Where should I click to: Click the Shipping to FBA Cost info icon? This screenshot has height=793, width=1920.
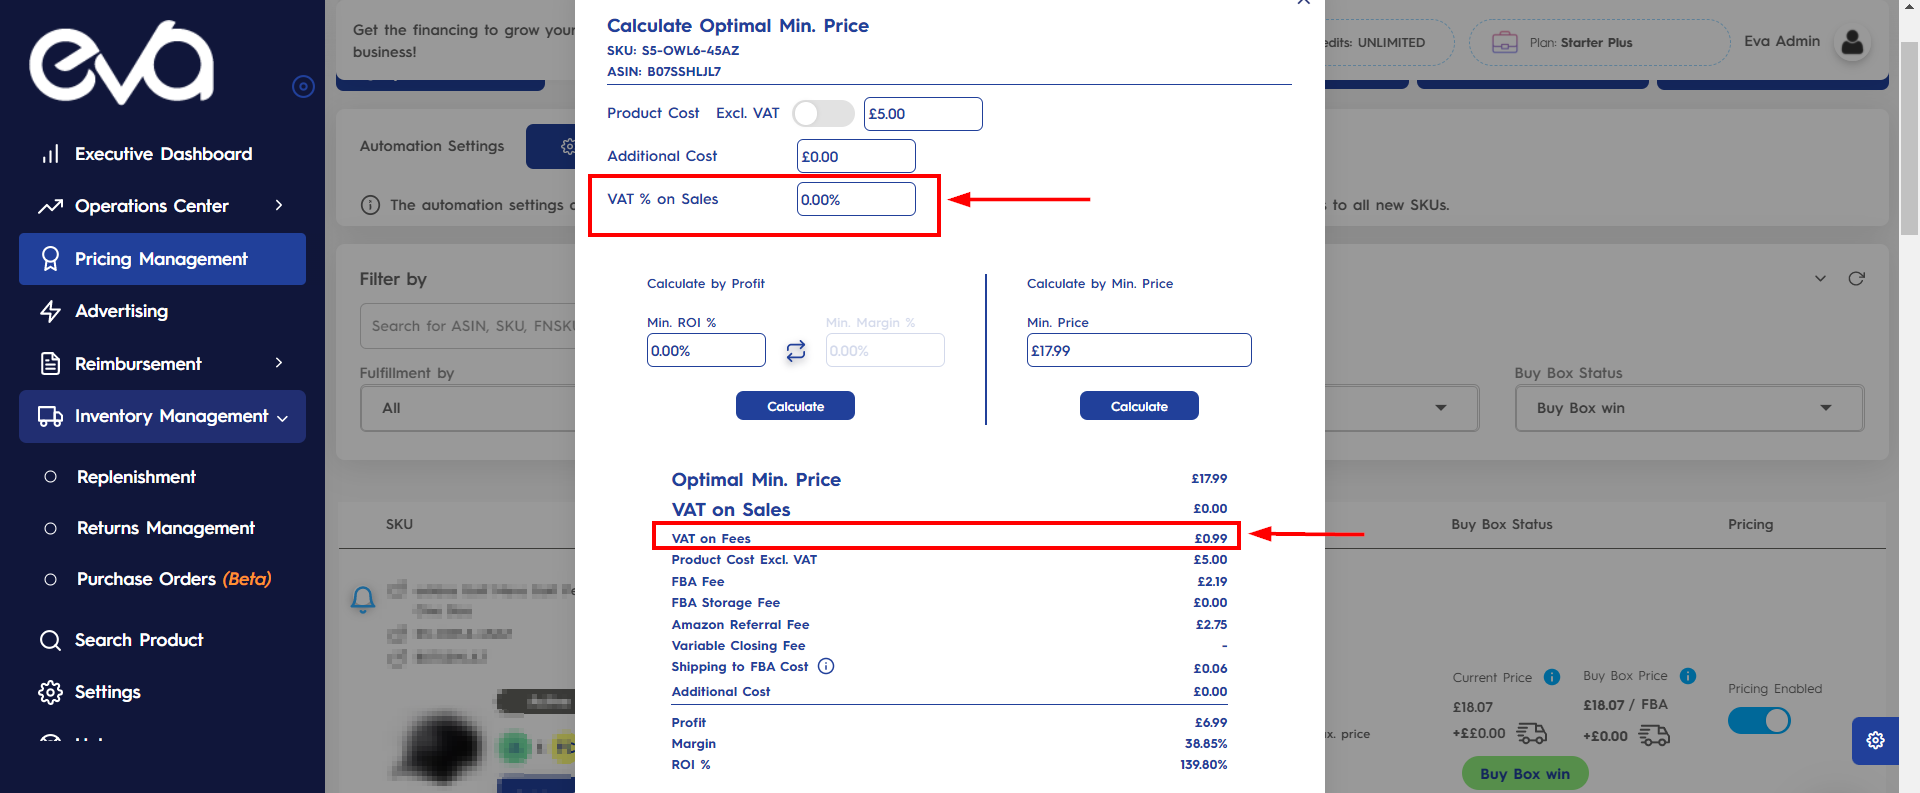coord(826,667)
